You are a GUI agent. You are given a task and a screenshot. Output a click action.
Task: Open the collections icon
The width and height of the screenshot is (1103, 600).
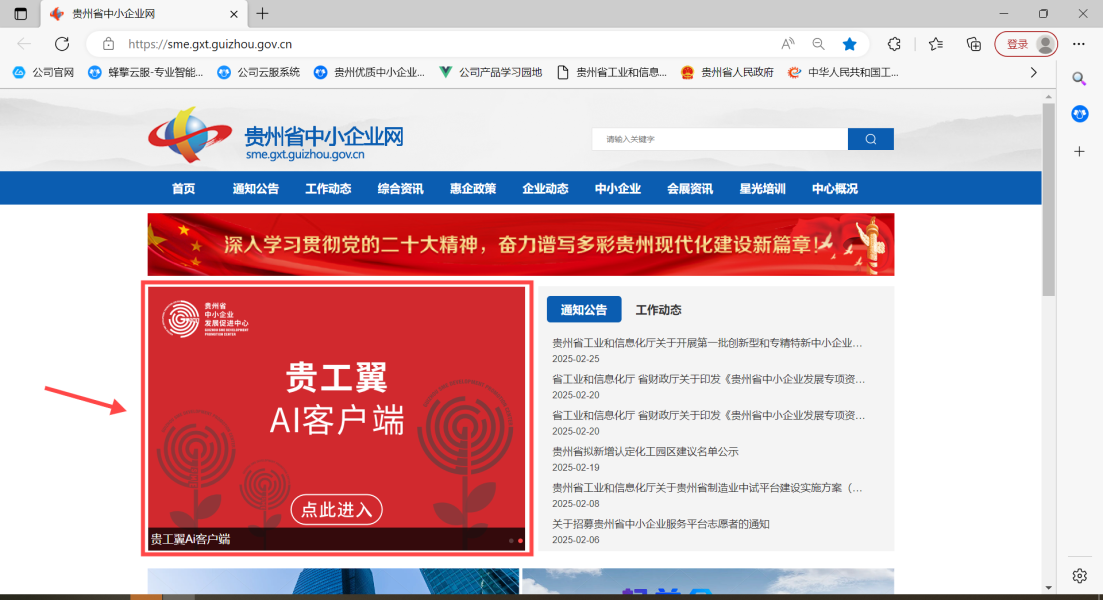point(974,44)
